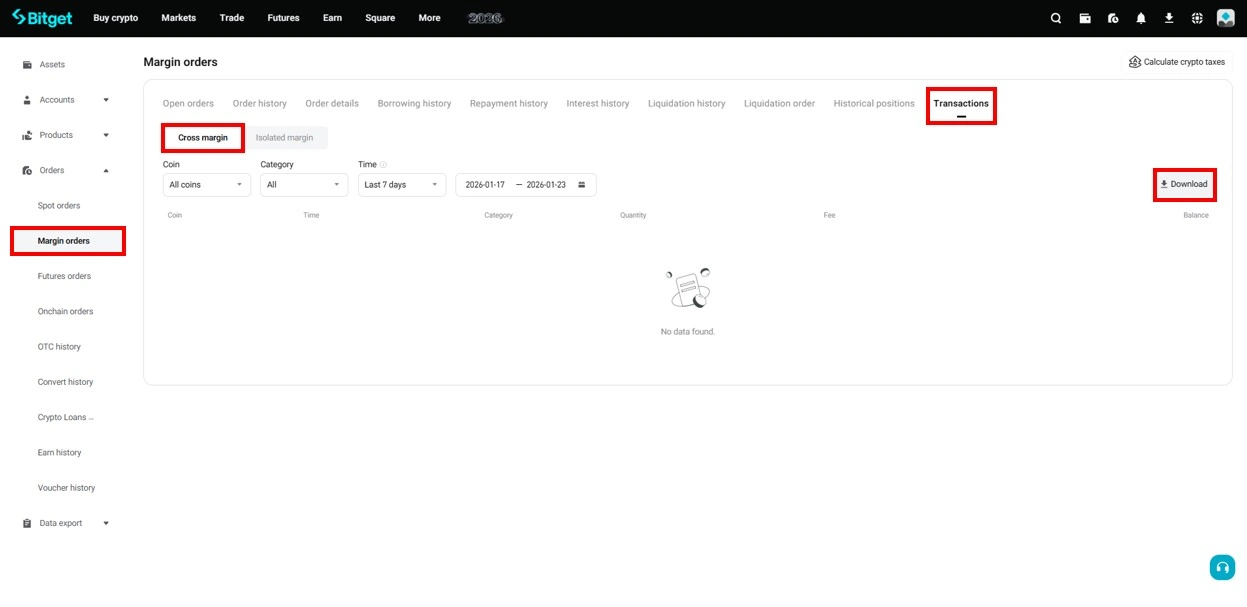
Task: Open the wallet icon in the header
Action: pos(1085,18)
